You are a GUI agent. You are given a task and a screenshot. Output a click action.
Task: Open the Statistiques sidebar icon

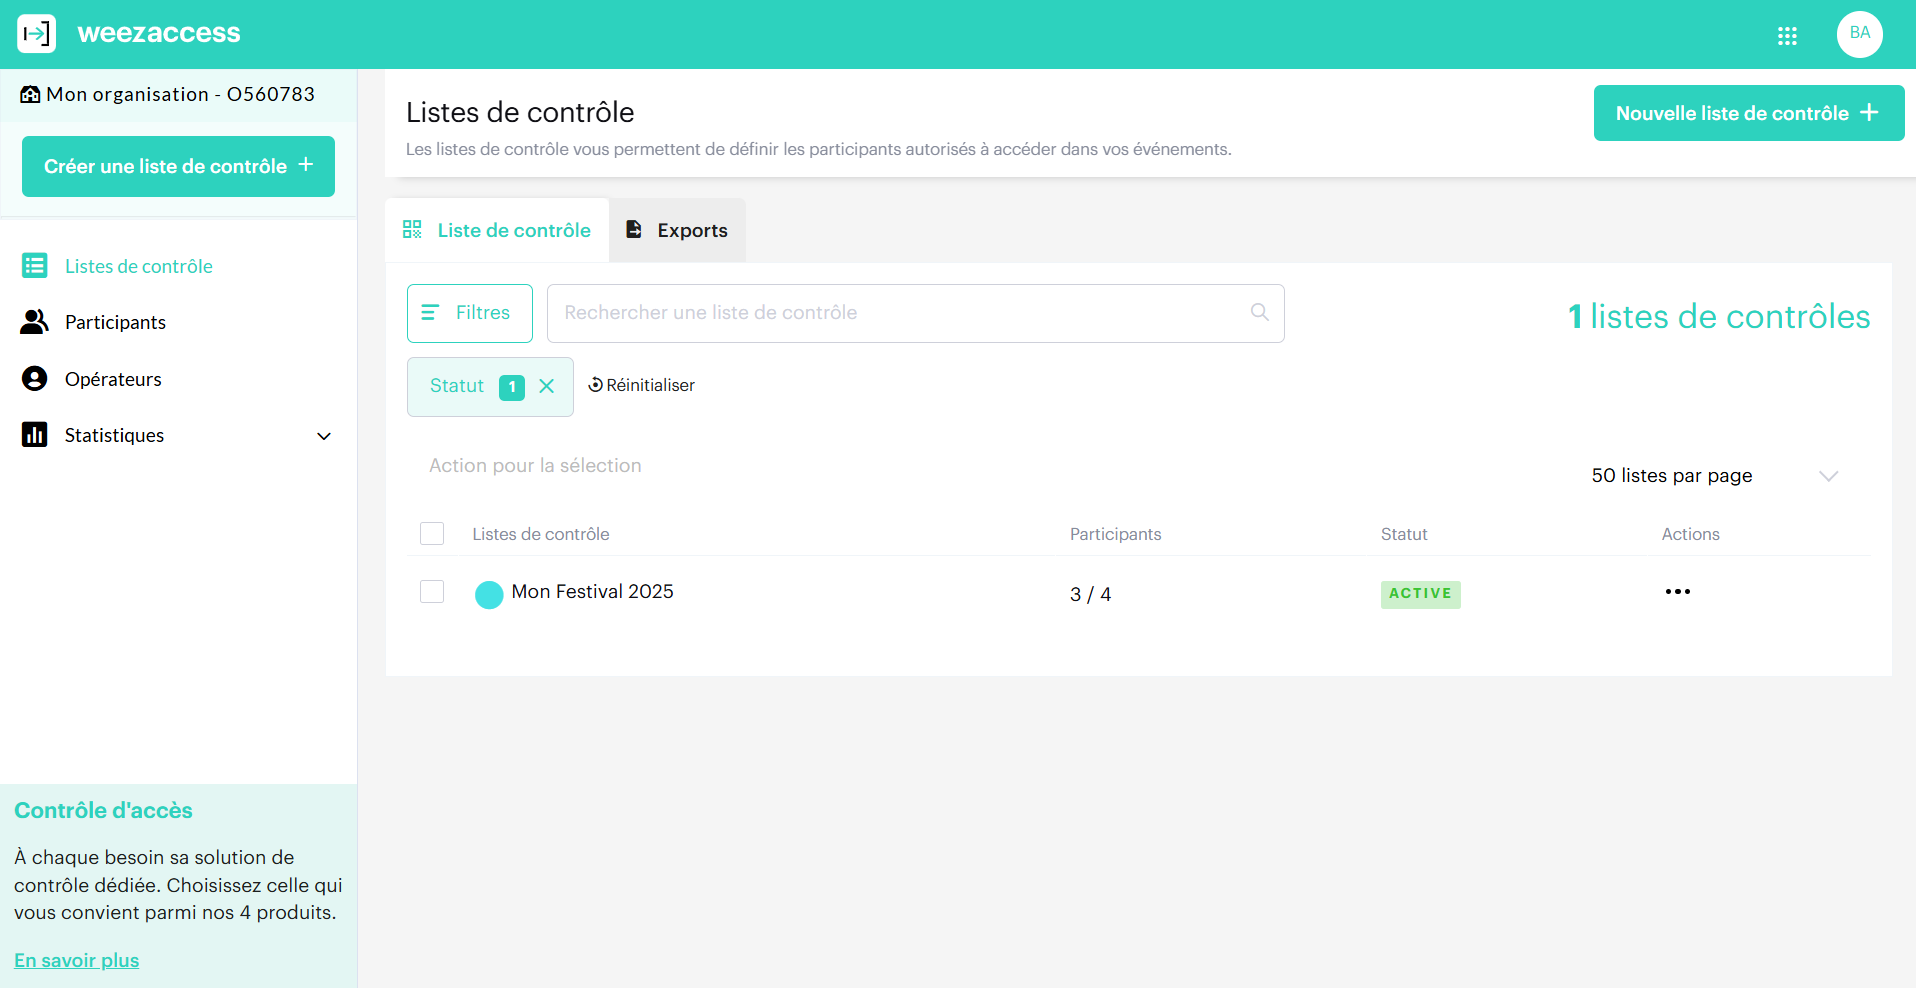click(x=36, y=434)
